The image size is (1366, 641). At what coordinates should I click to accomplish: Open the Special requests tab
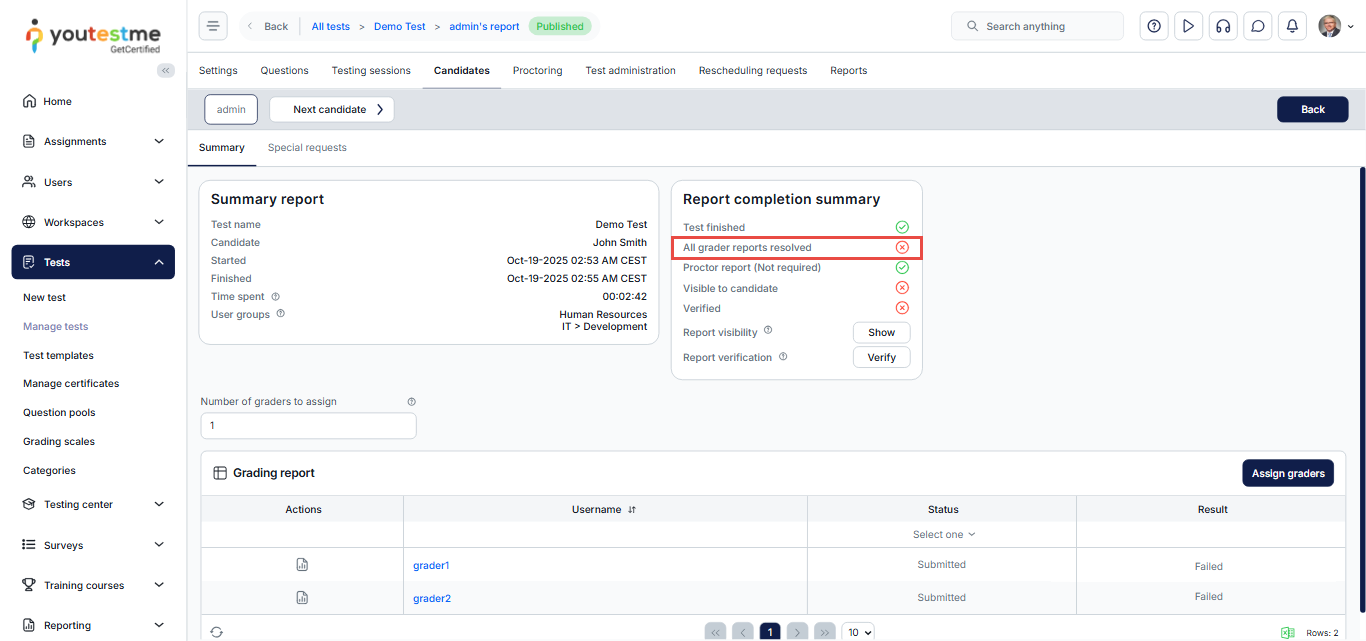[x=307, y=148]
